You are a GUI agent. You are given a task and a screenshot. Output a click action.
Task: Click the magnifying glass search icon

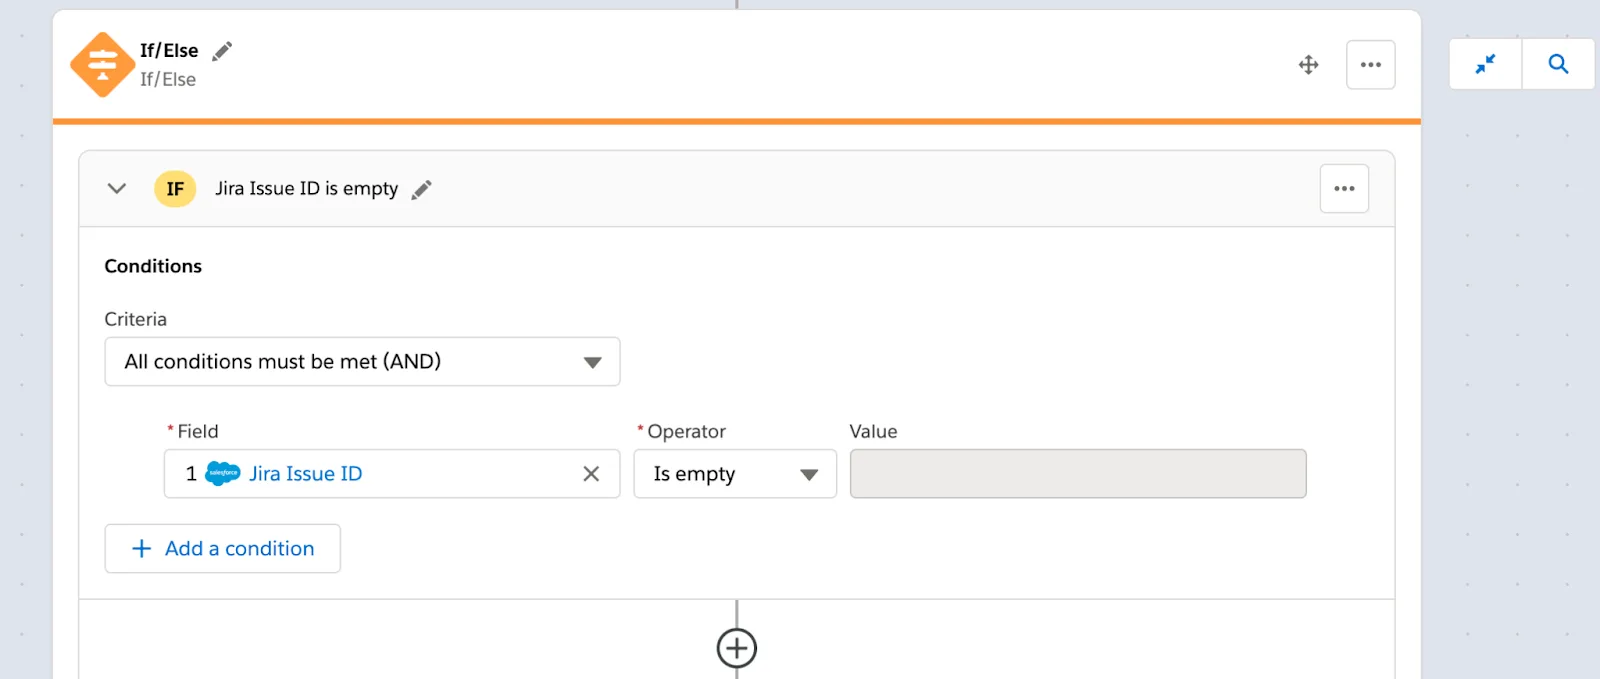pyautogui.click(x=1558, y=63)
